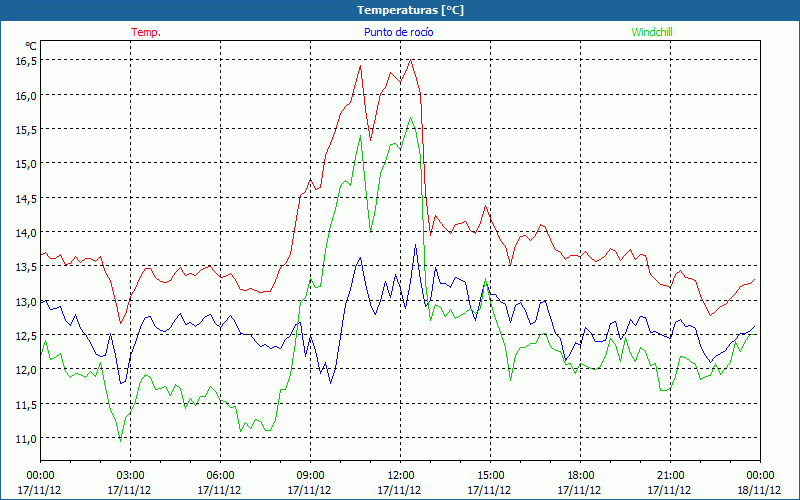
Task: Click the 18:00 time axis label
Action: pos(580,476)
